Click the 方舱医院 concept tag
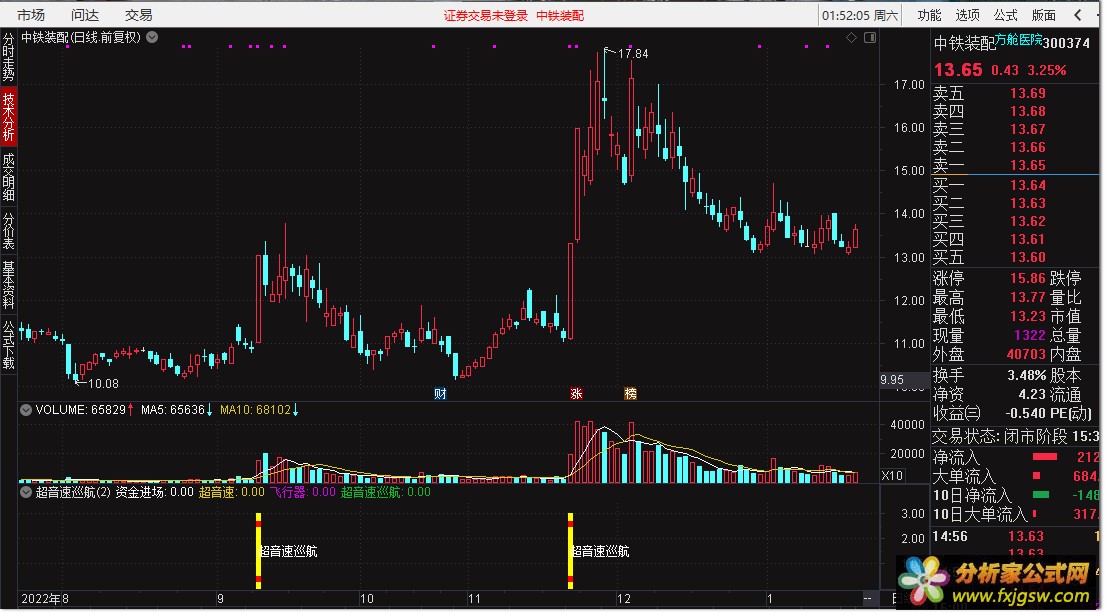Image resolution: width=1106 pixels, height=613 pixels. pyautogui.click(x=1019, y=40)
